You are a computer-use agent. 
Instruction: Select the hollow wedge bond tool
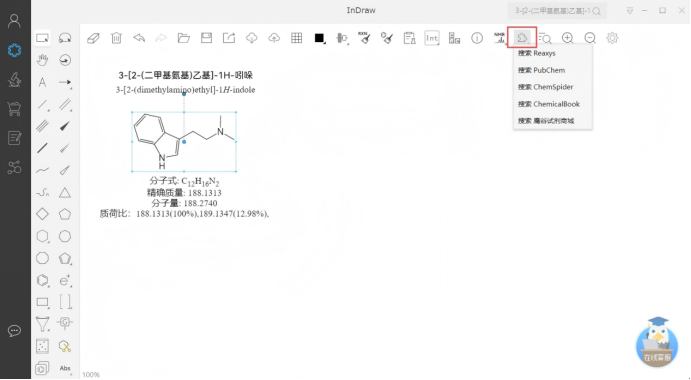coord(65,170)
